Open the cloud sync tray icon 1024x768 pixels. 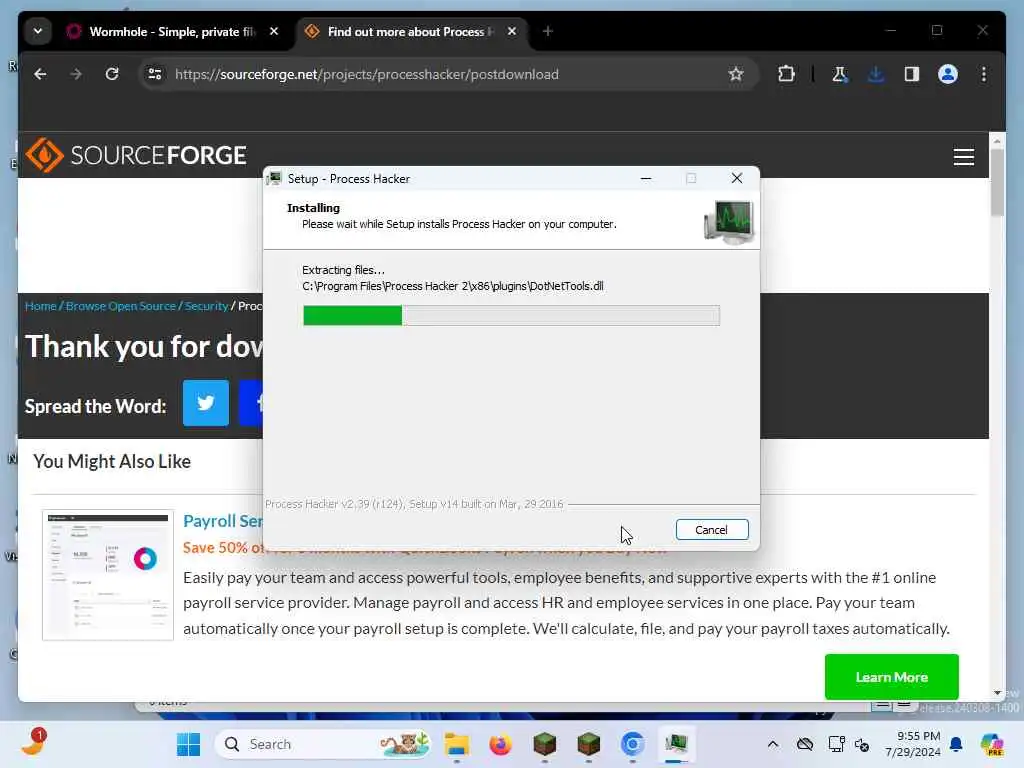tap(805, 744)
